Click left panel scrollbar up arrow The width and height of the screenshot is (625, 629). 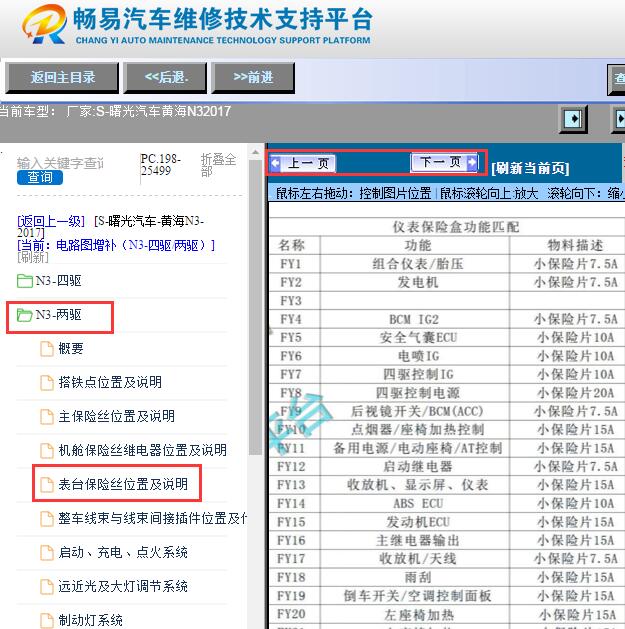255,152
